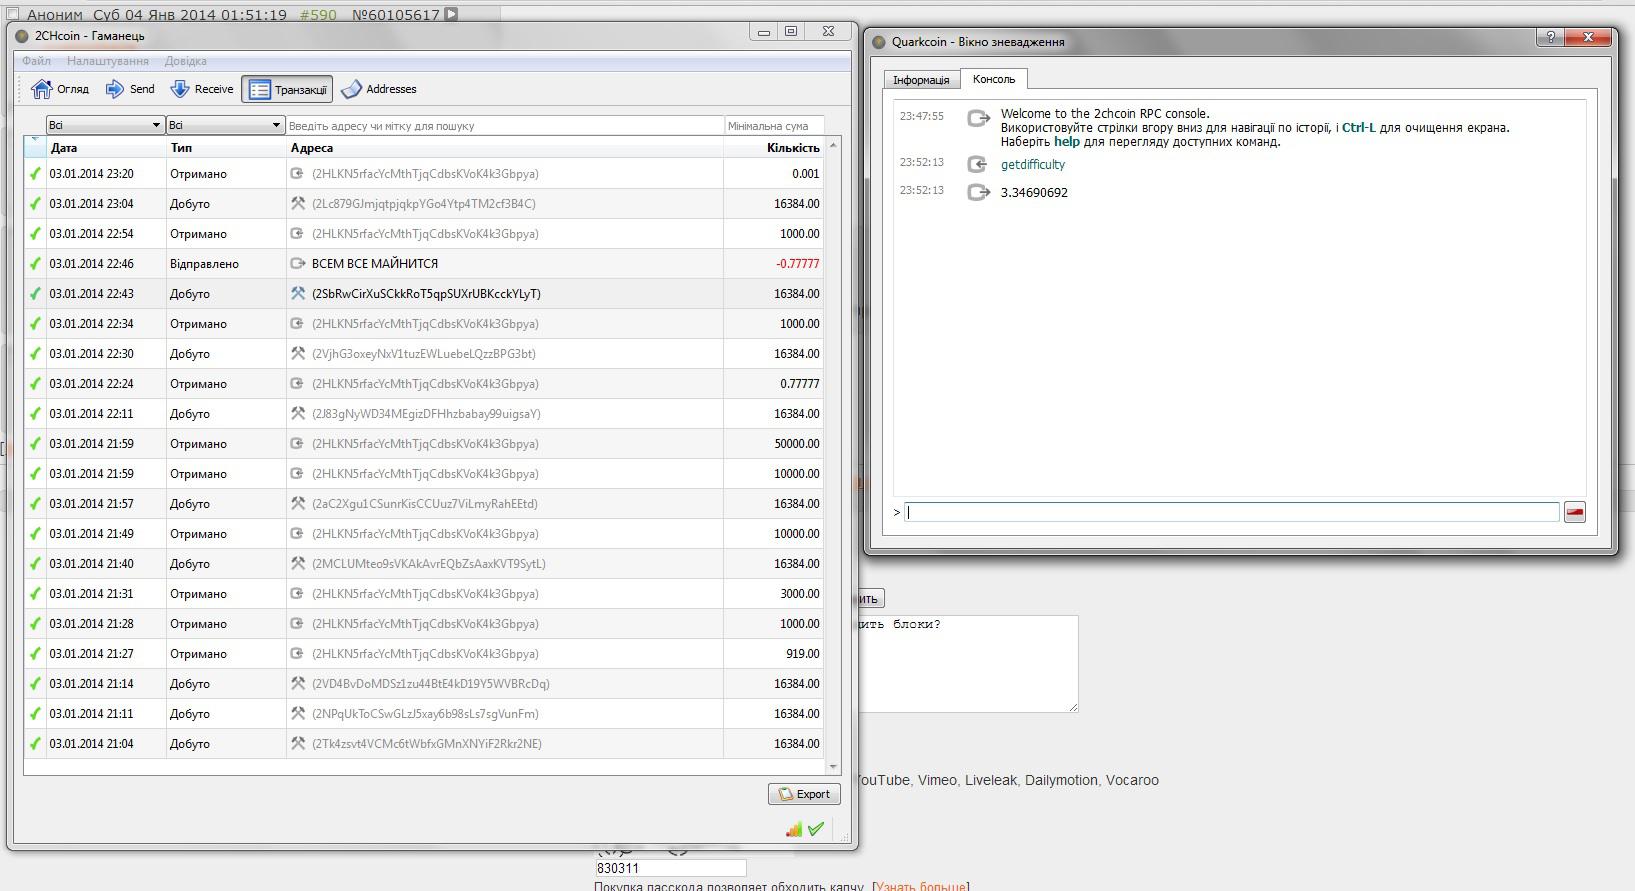Switch to the Інформація tab
The width and height of the screenshot is (1635, 891).
pyautogui.click(x=921, y=80)
